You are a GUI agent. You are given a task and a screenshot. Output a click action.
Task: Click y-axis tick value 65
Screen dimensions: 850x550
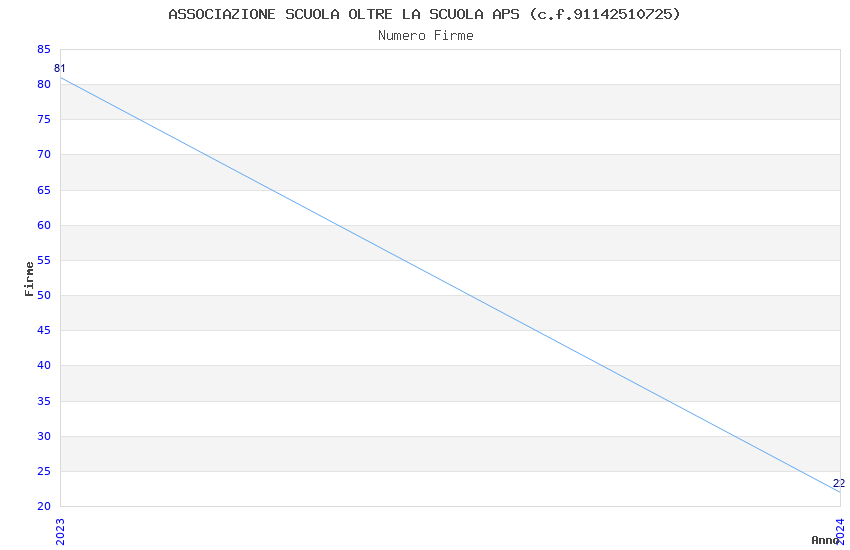(44, 190)
